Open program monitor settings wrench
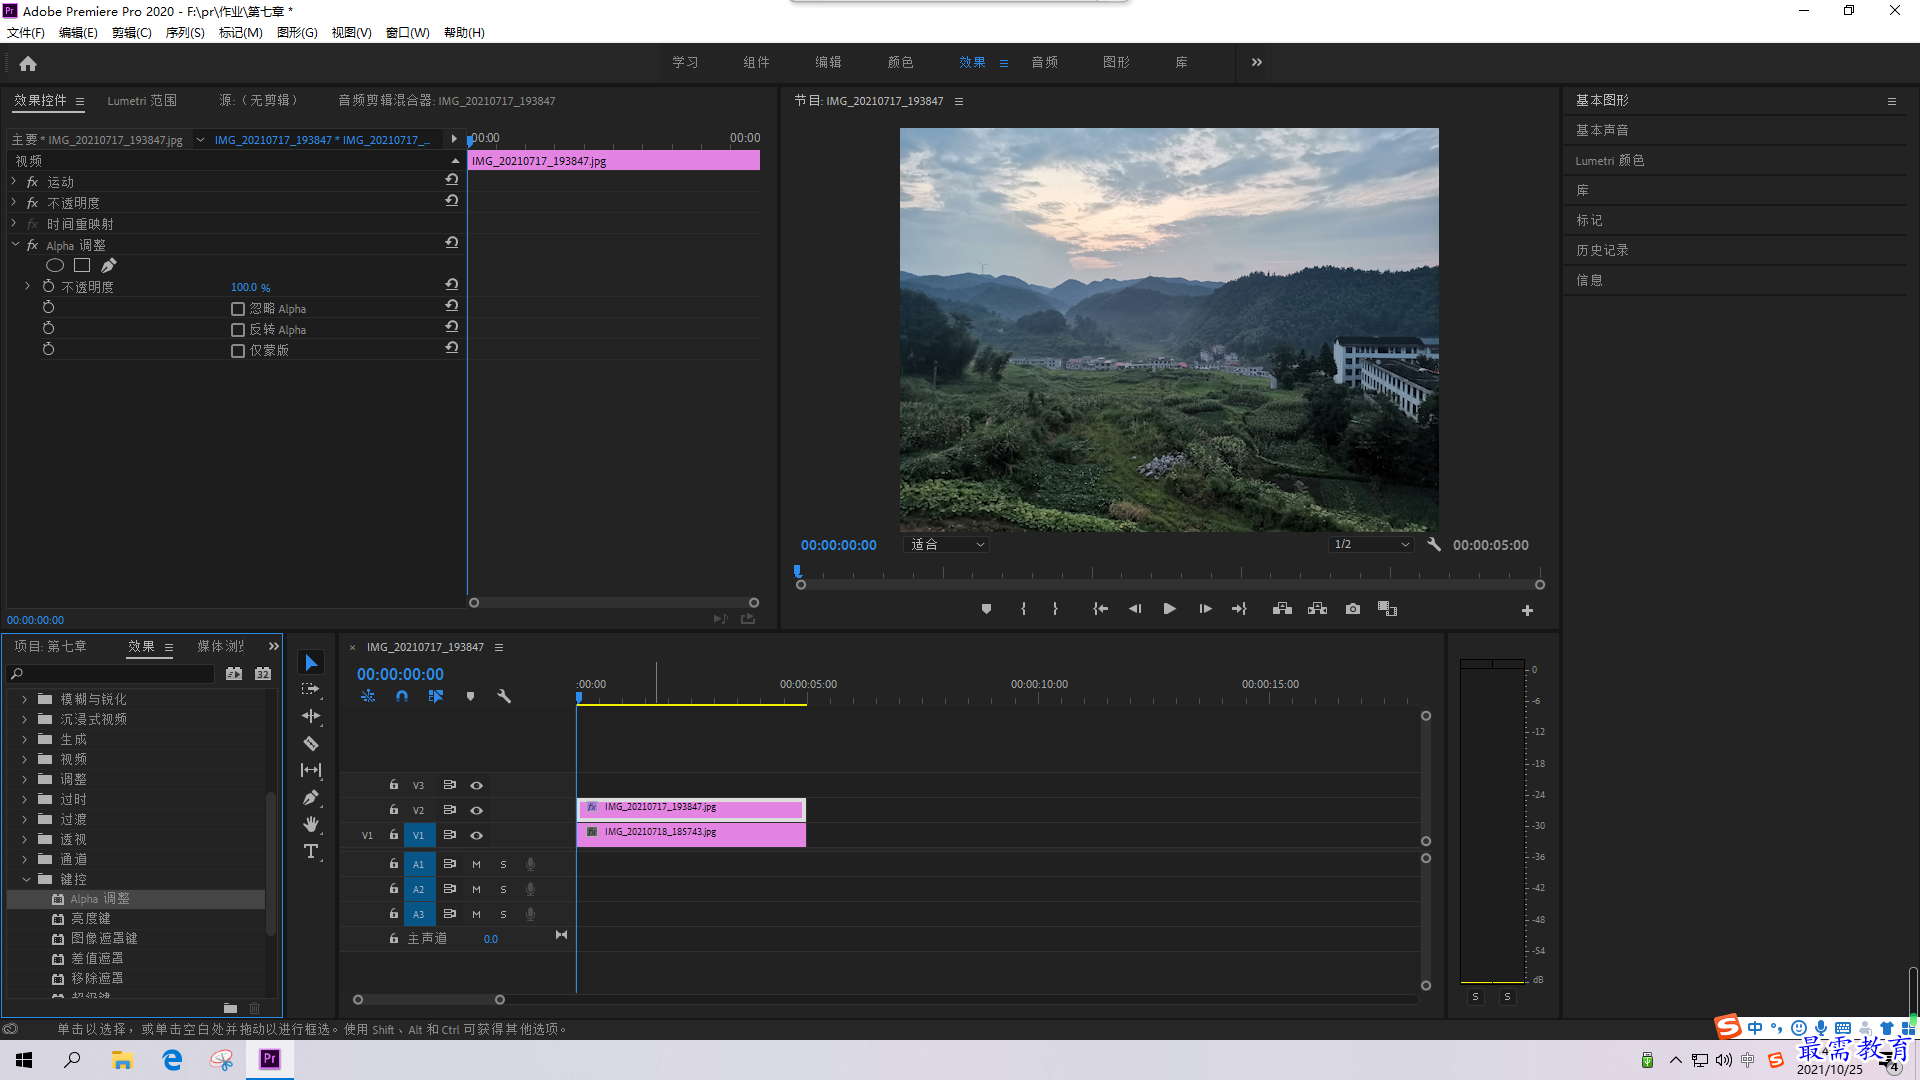Viewport: 1920px width, 1080px height. [x=1434, y=545]
